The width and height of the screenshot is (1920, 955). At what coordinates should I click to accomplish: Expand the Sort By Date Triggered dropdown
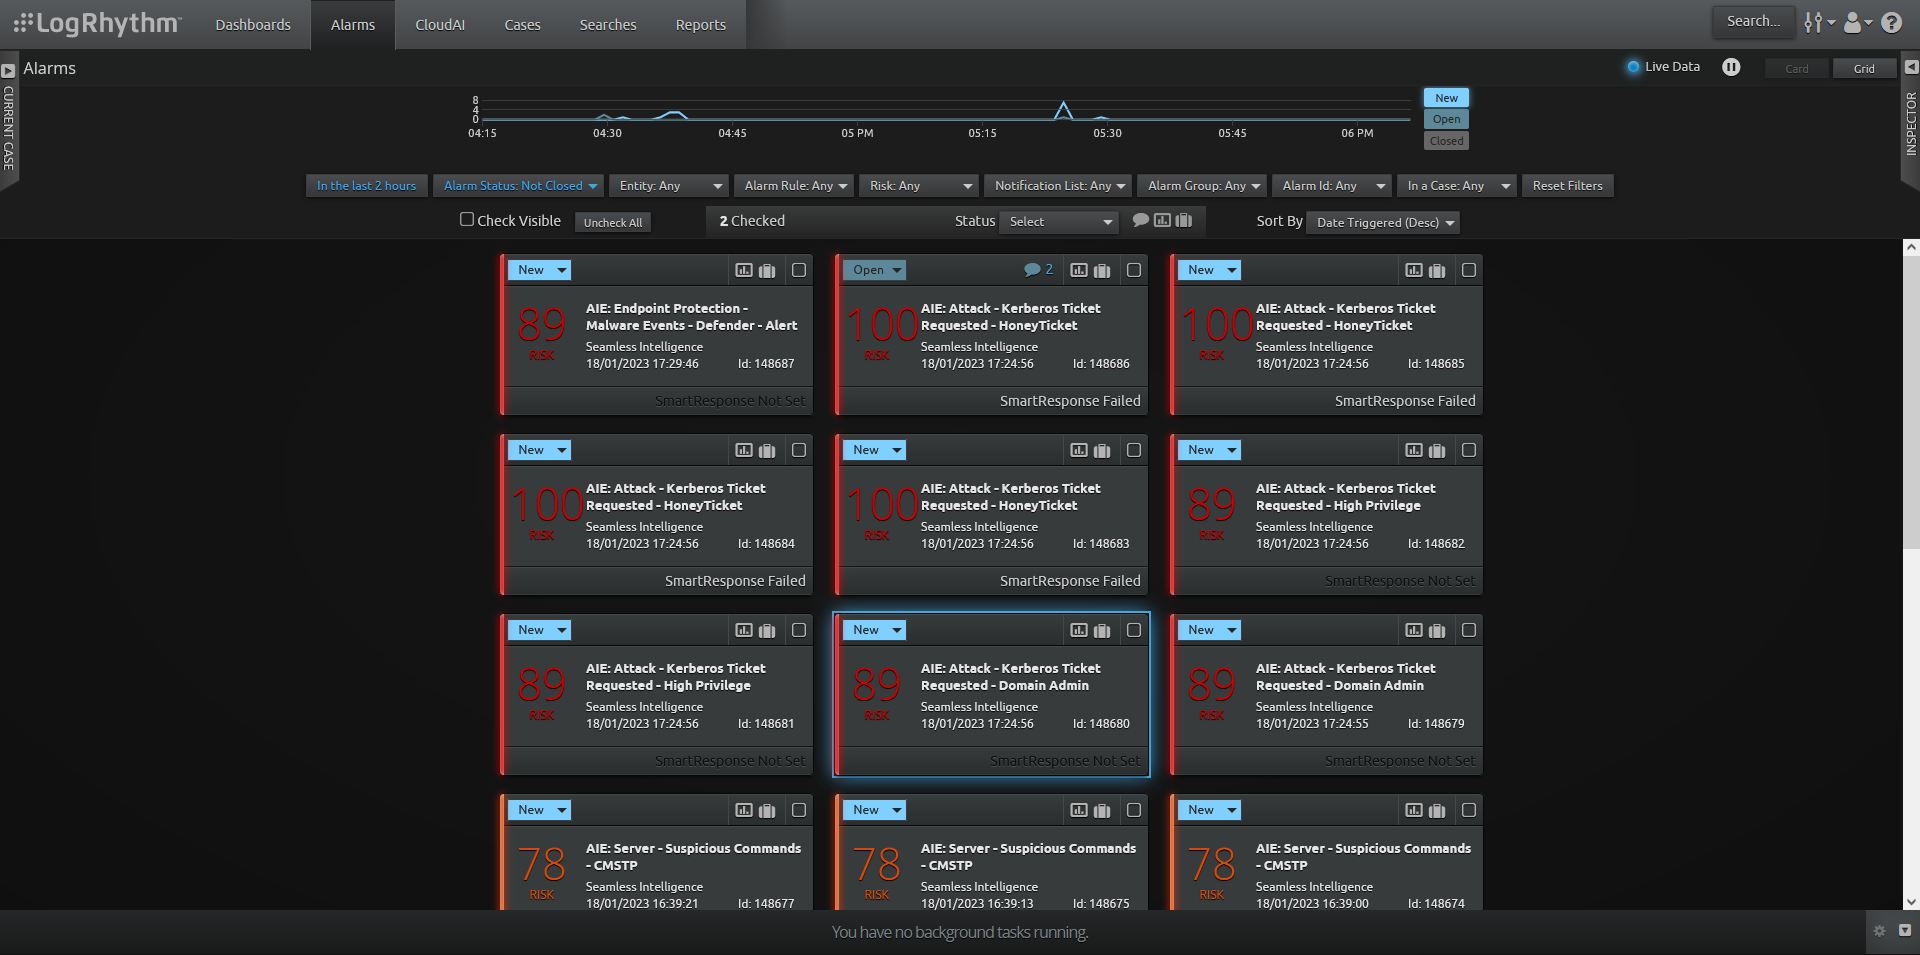point(1383,222)
